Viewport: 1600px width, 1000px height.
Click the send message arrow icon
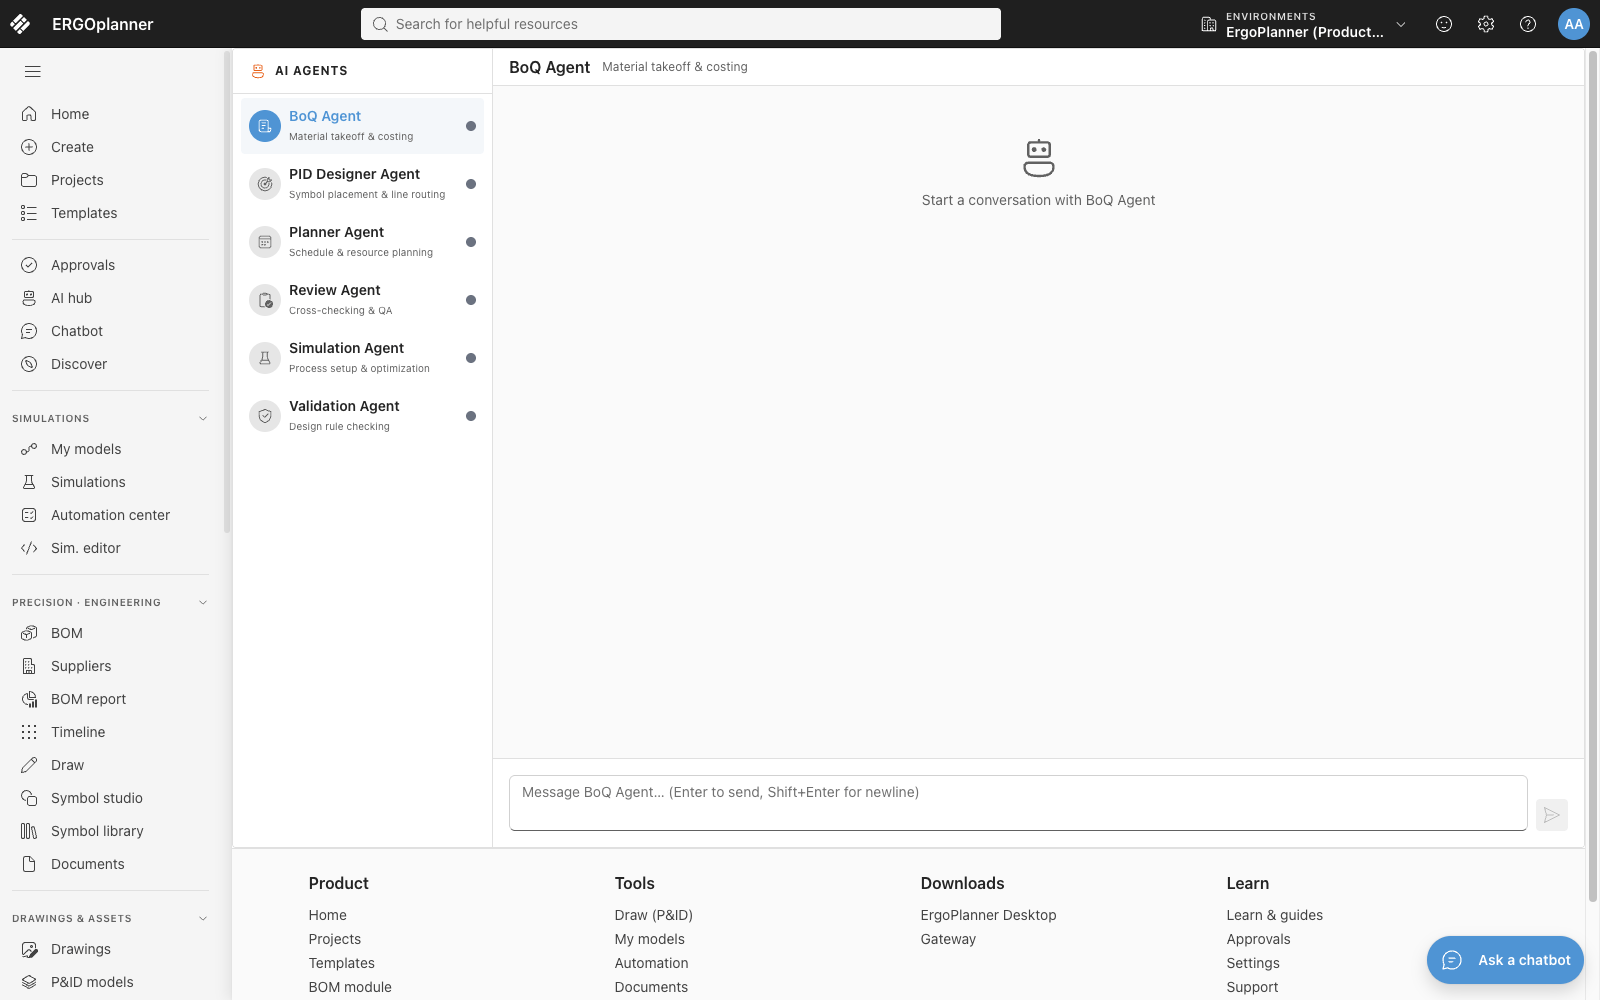[x=1552, y=815]
